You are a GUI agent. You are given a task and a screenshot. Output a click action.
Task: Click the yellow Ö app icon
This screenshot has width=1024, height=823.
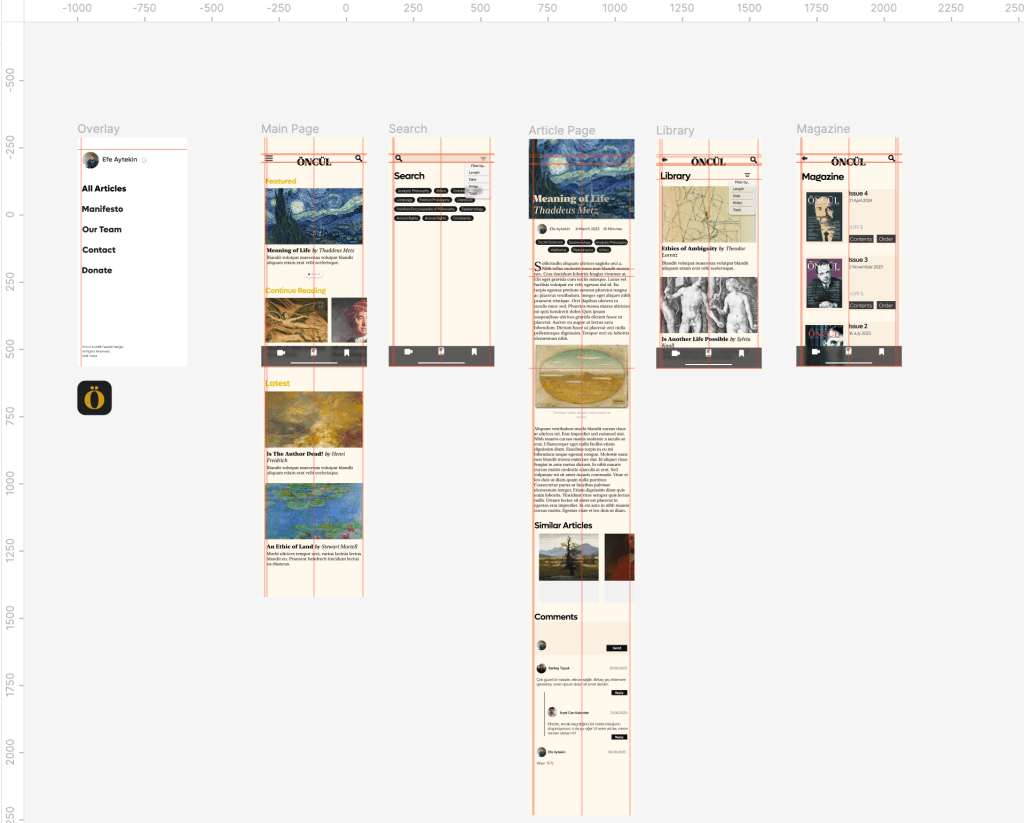click(x=94, y=398)
